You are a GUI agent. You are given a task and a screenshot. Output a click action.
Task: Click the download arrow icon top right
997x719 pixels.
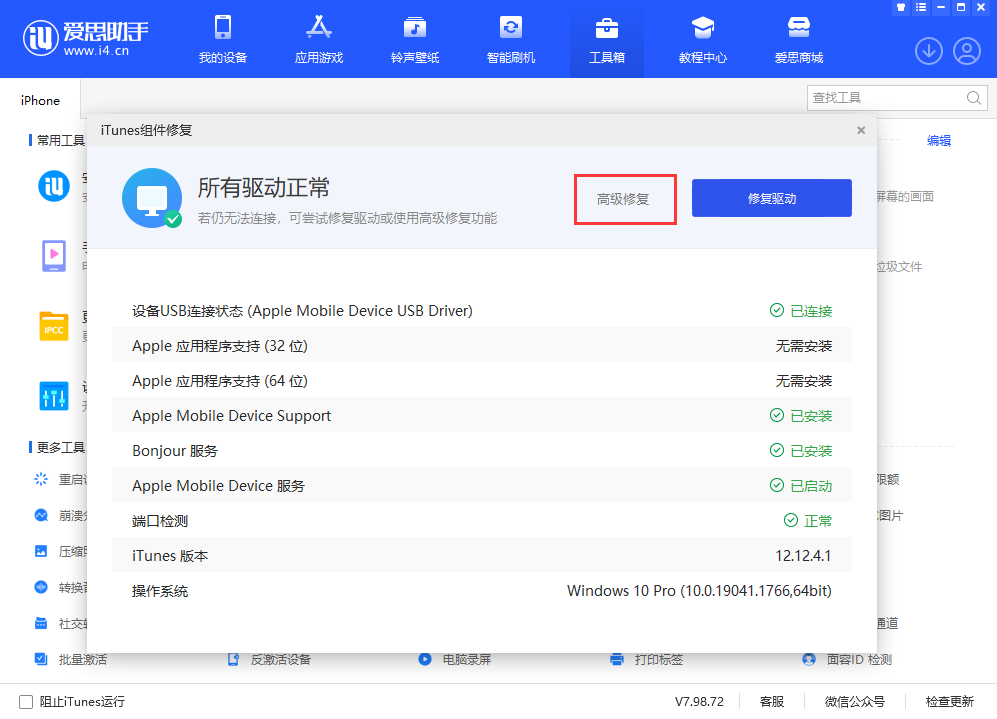[x=928, y=50]
